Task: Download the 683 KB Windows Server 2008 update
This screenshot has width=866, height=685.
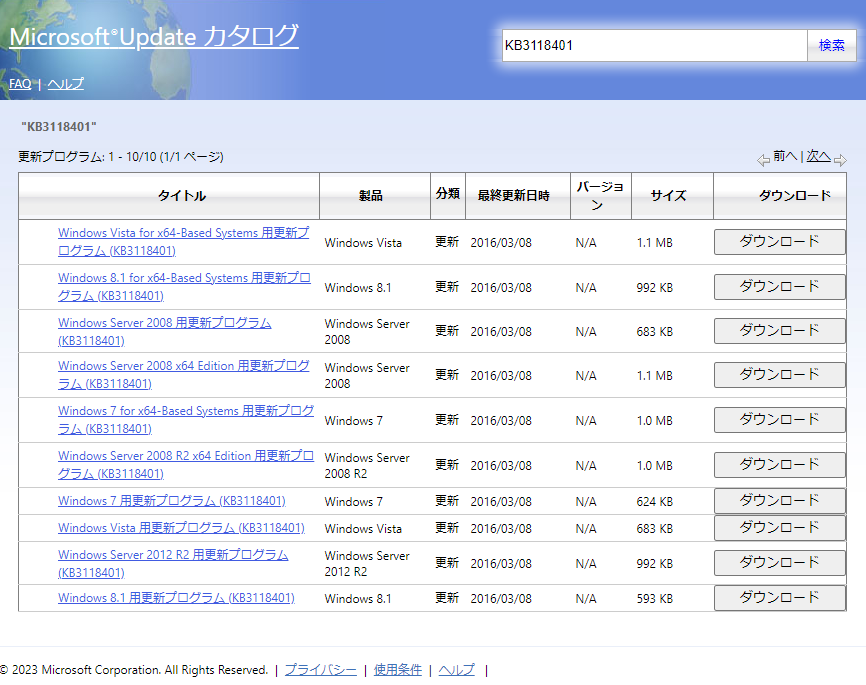Action: (x=779, y=331)
